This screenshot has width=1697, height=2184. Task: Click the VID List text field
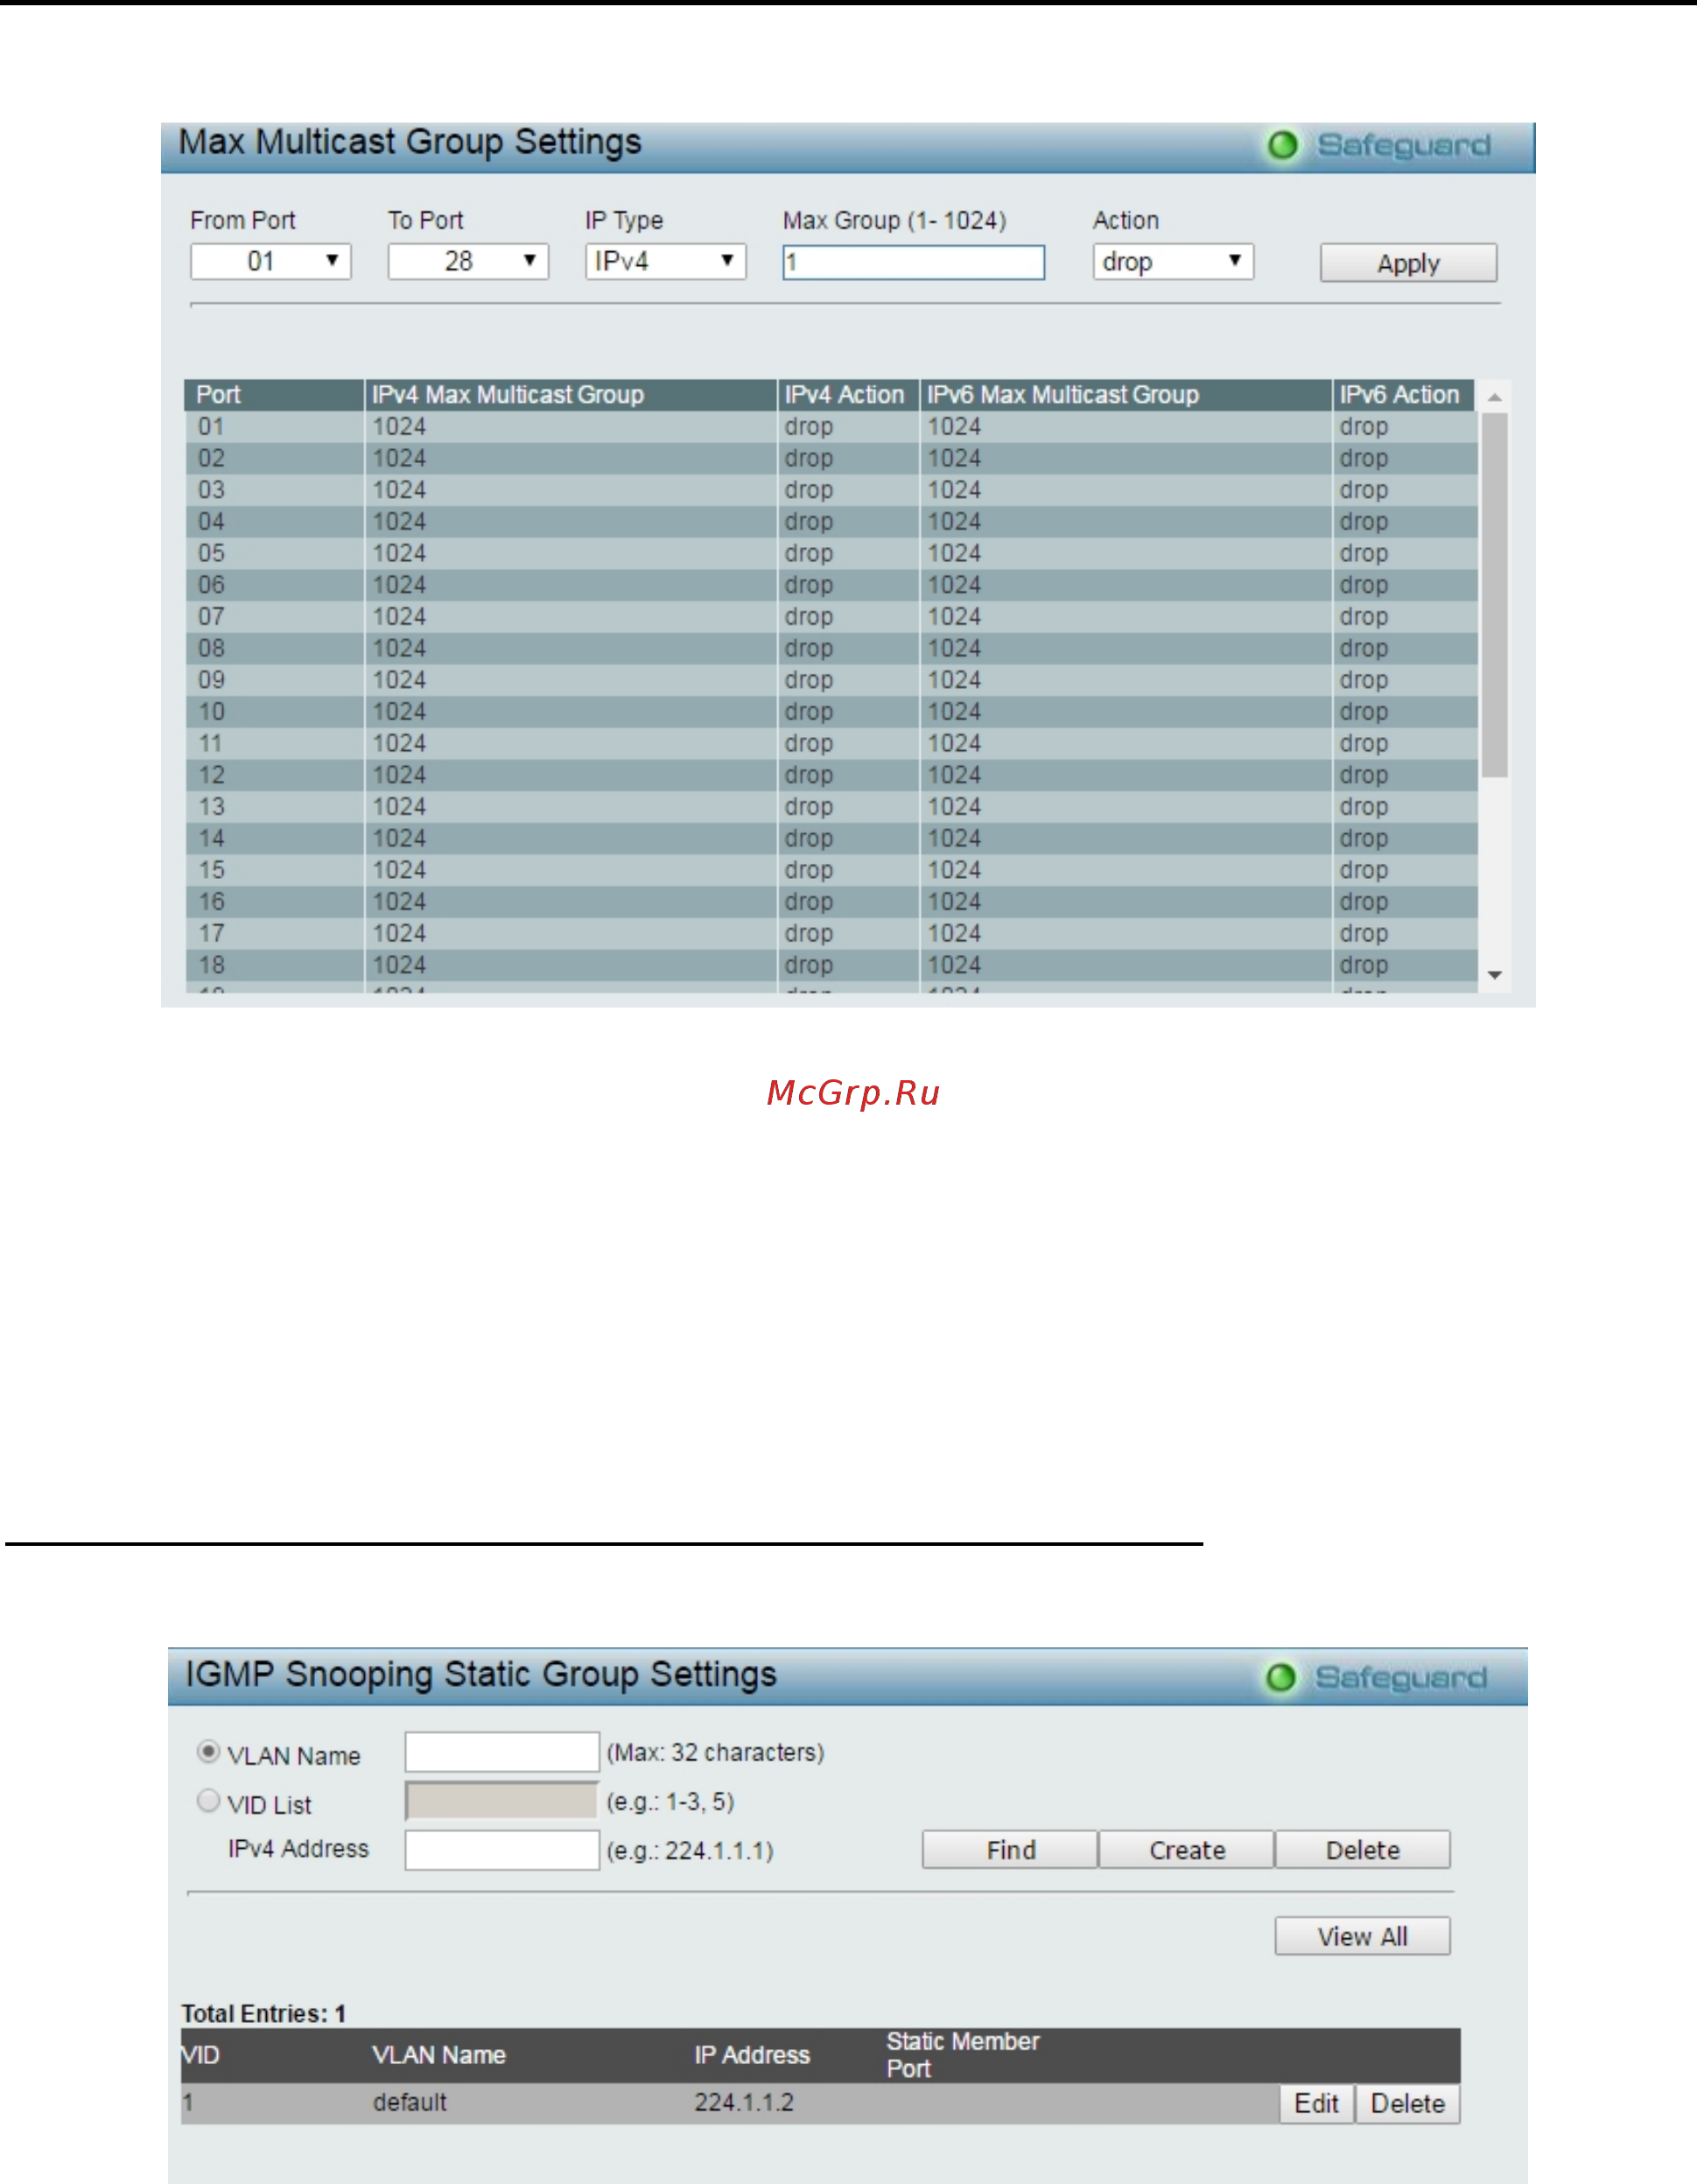502,1801
